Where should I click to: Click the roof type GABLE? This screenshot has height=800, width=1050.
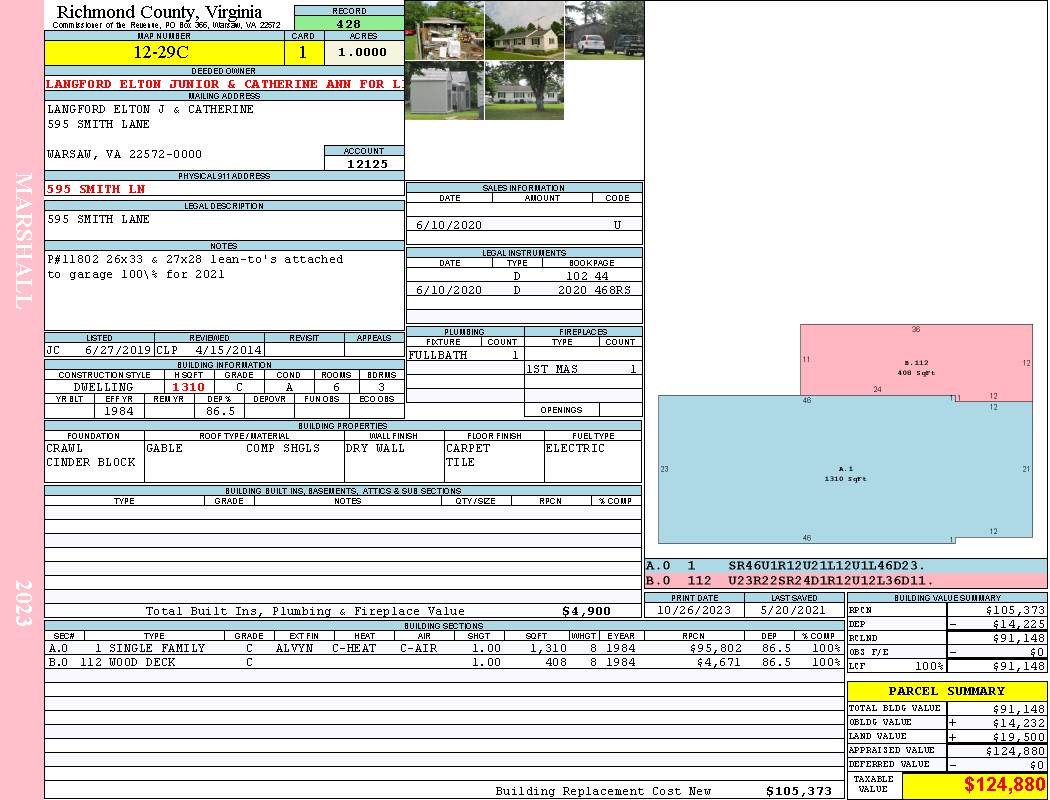pos(165,448)
